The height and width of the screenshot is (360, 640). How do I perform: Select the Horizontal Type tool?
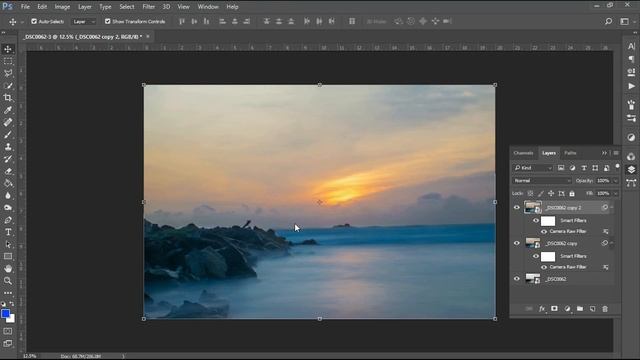click(x=8, y=232)
